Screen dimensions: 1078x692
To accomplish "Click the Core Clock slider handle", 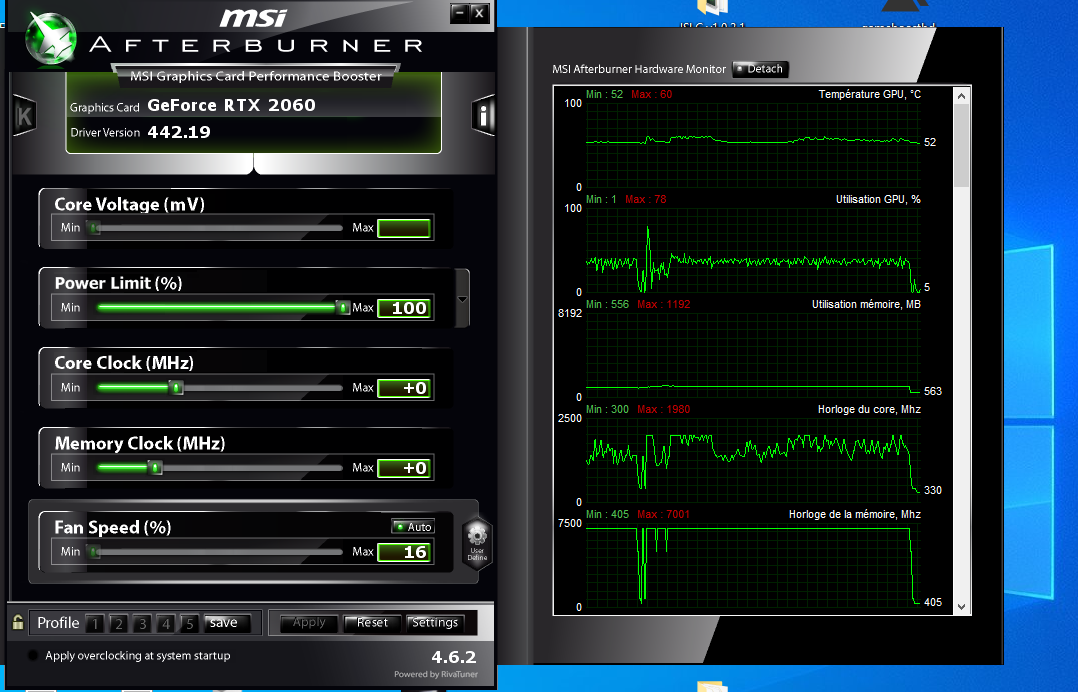I will coord(176,388).
